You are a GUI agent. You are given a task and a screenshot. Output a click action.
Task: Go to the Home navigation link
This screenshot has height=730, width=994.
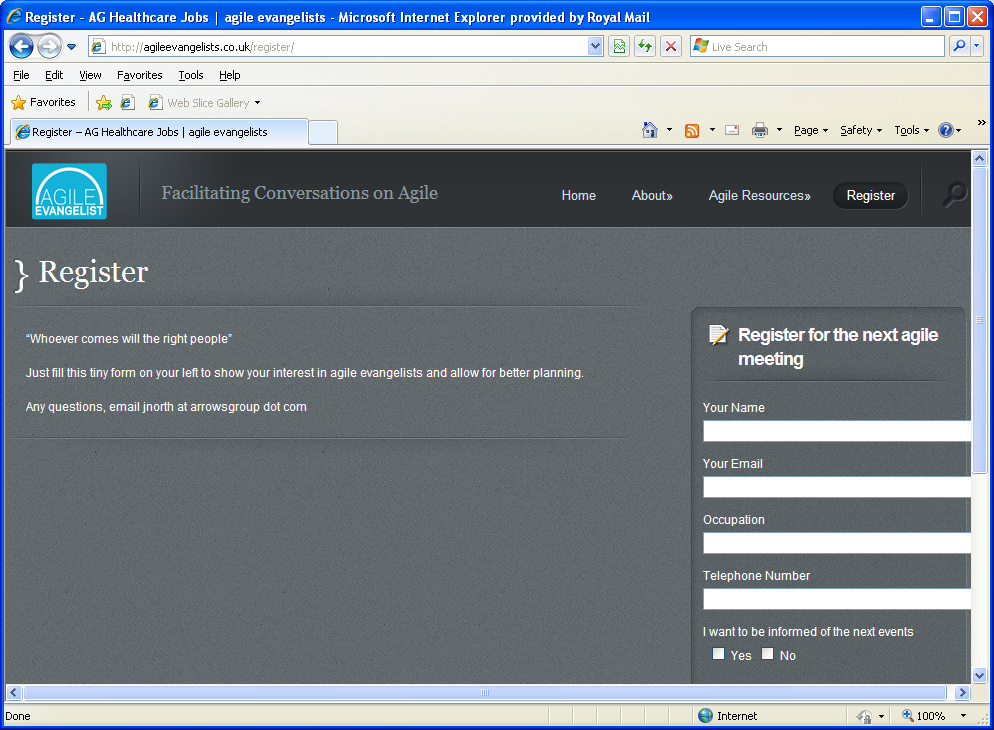click(x=578, y=195)
